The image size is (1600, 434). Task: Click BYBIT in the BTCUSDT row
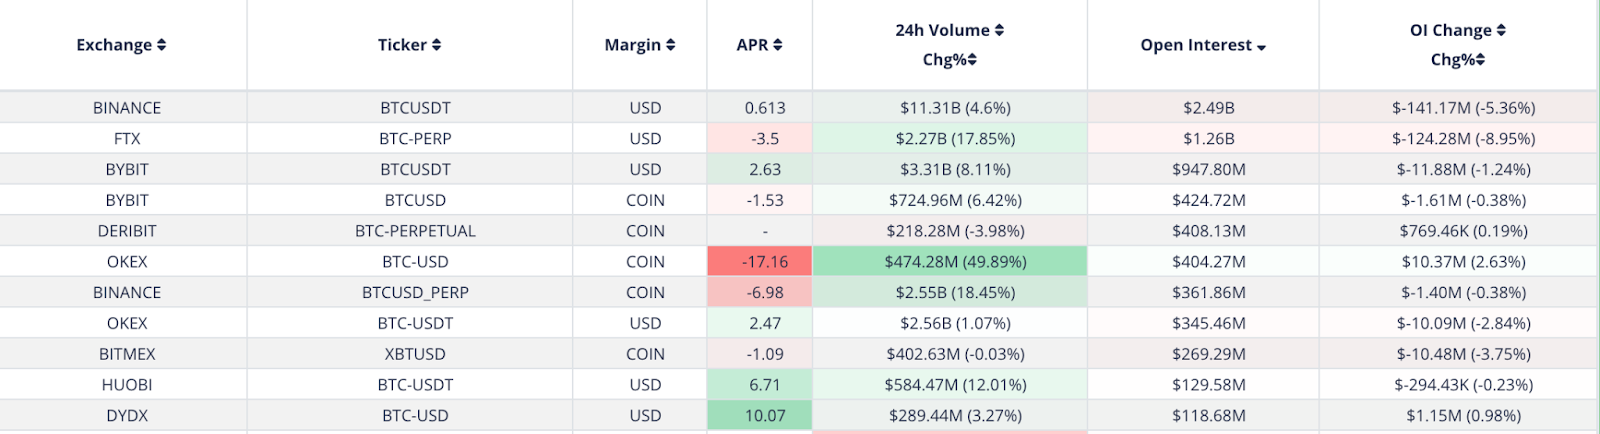tap(127, 170)
